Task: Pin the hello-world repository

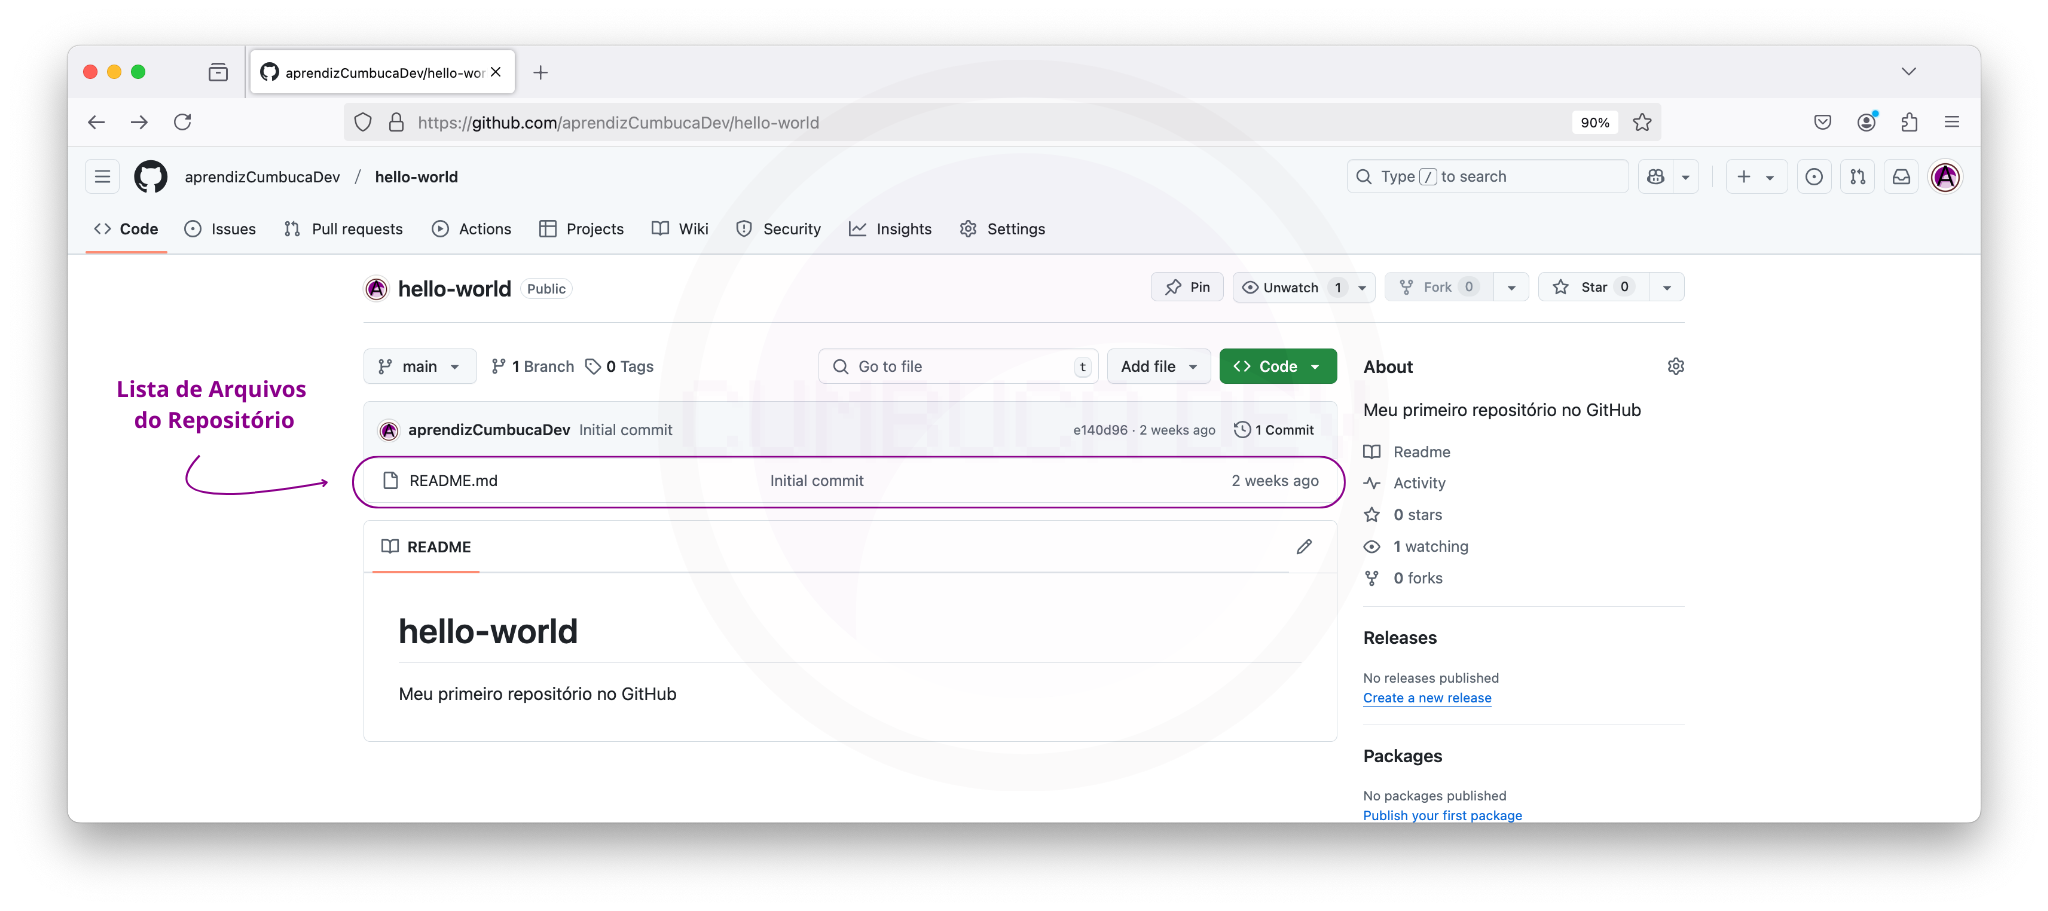Action: pos(1187,287)
